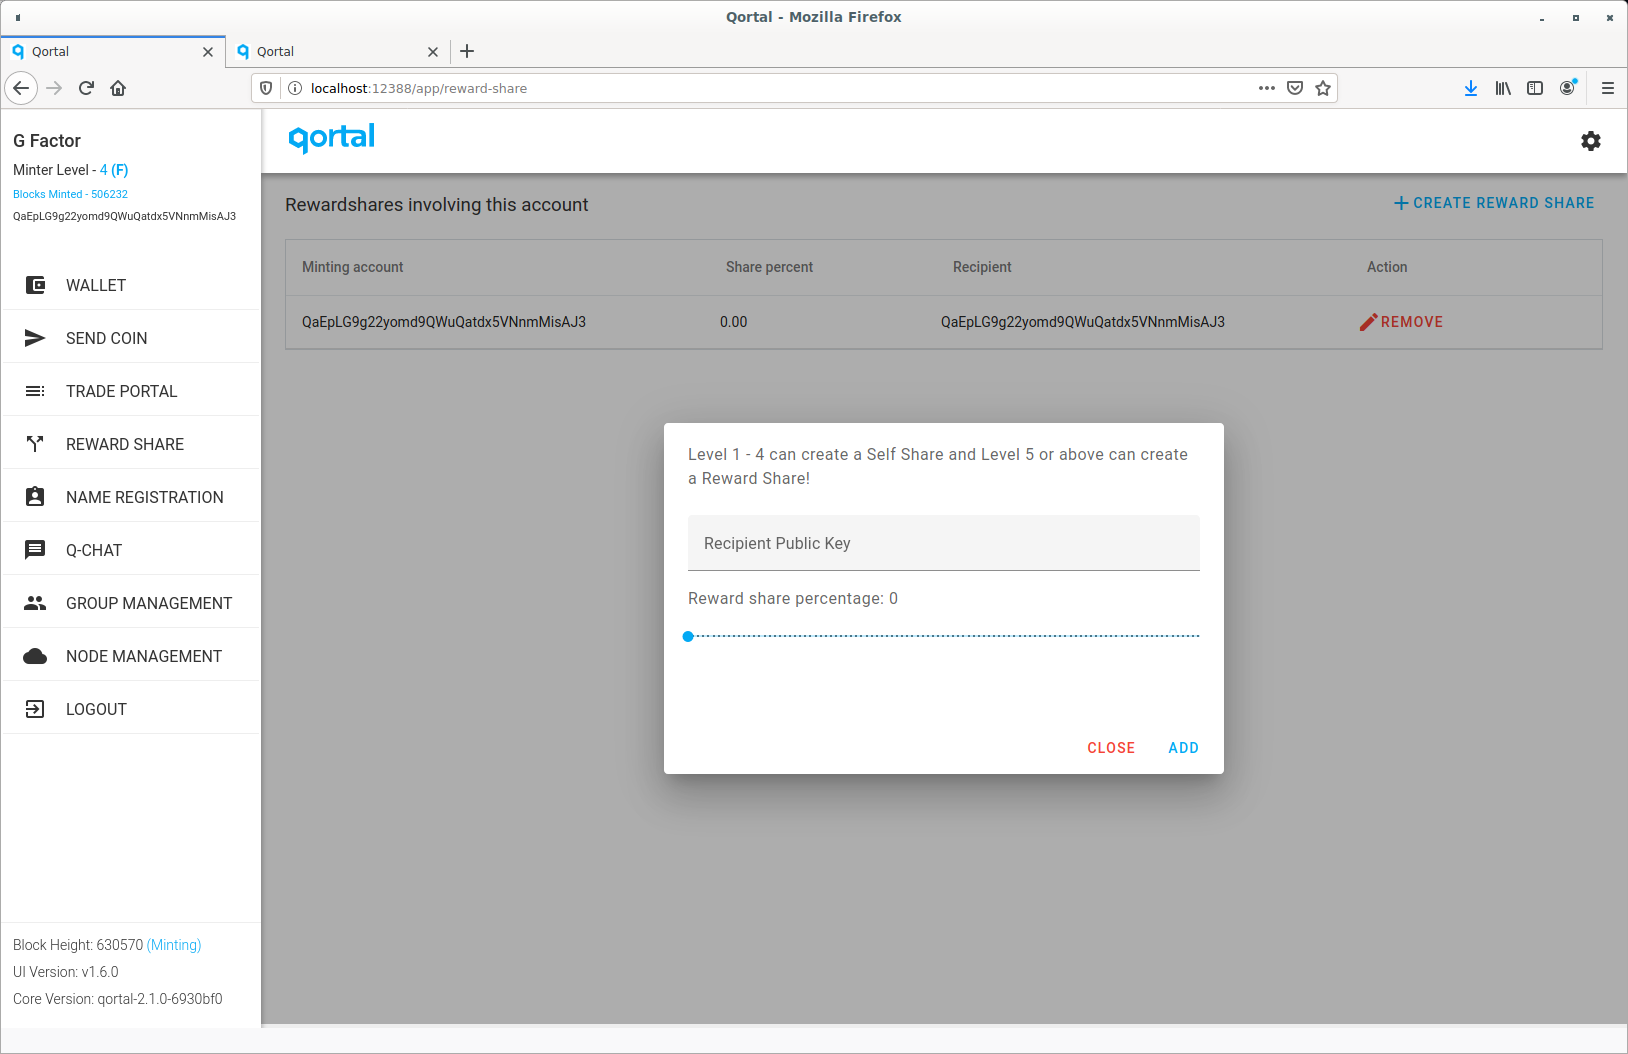Reload the page with refresh icon

click(86, 88)
